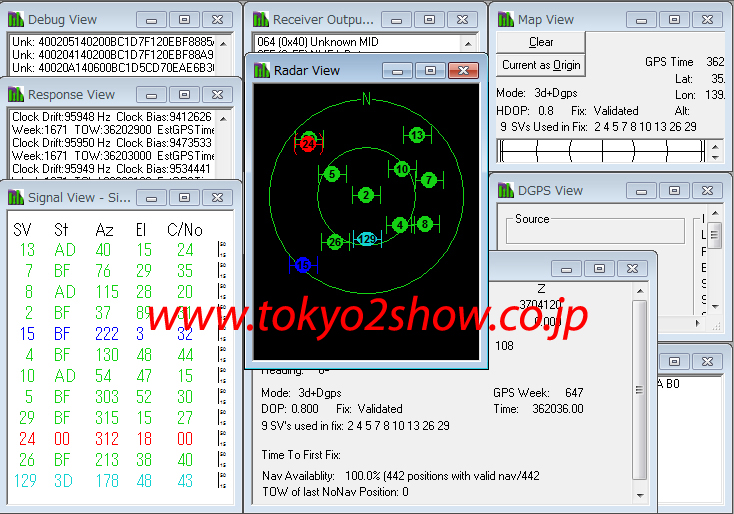
Task: Close the Radar View window
Action: [x=463, y=70]
